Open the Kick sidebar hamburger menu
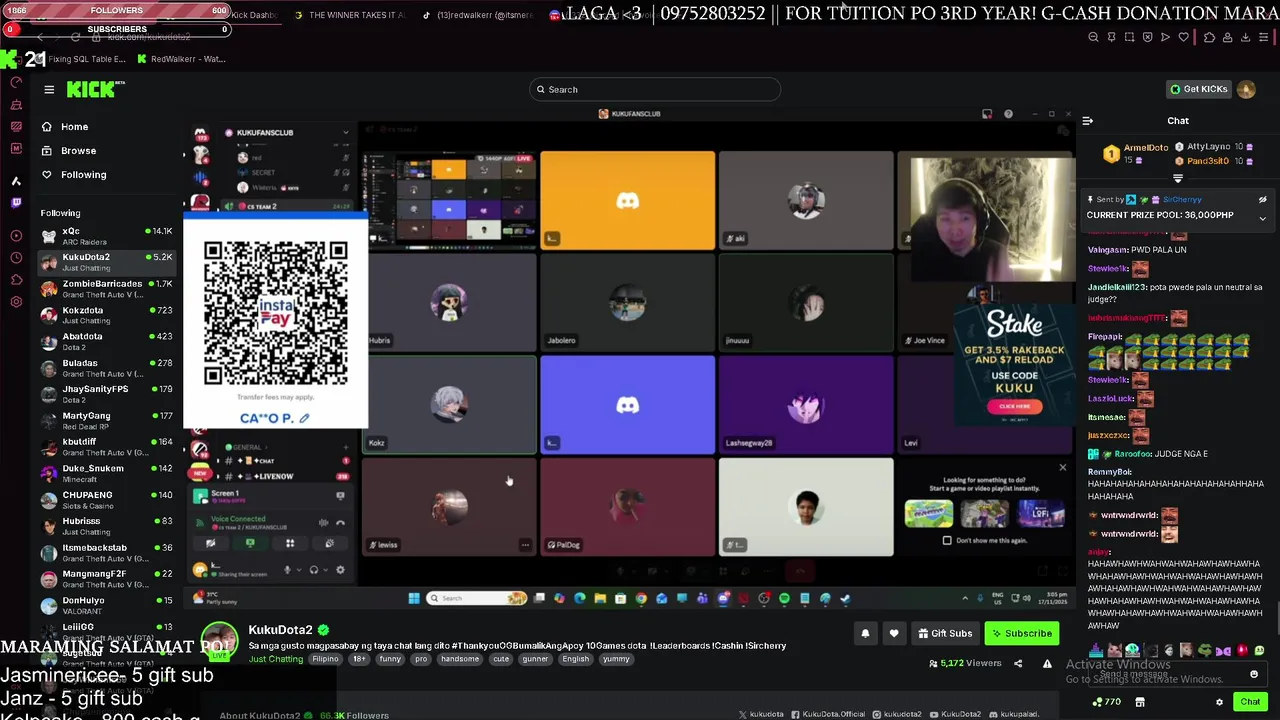Image resolution: width=1280 pixels, height=720 pixels. [x=49, y=90]
